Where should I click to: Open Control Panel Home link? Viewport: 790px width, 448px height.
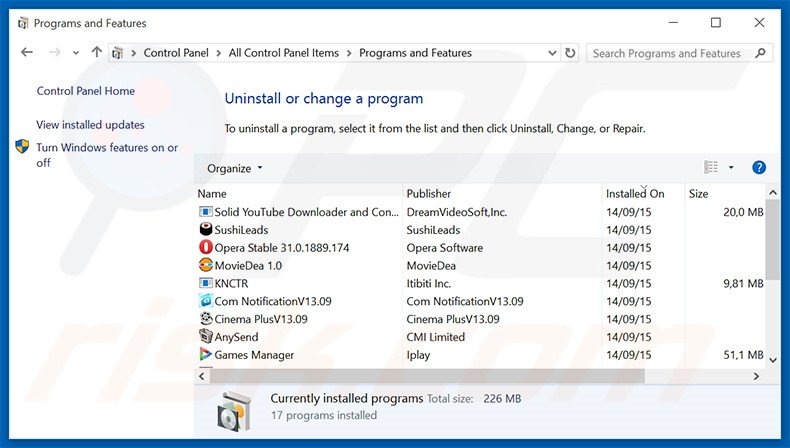tap(85, 91)
